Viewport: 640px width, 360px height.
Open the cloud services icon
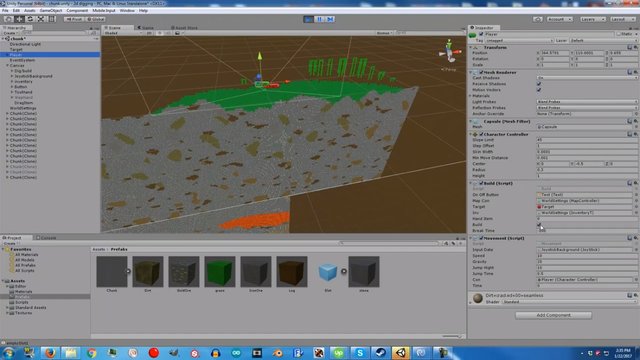point(538,19)
